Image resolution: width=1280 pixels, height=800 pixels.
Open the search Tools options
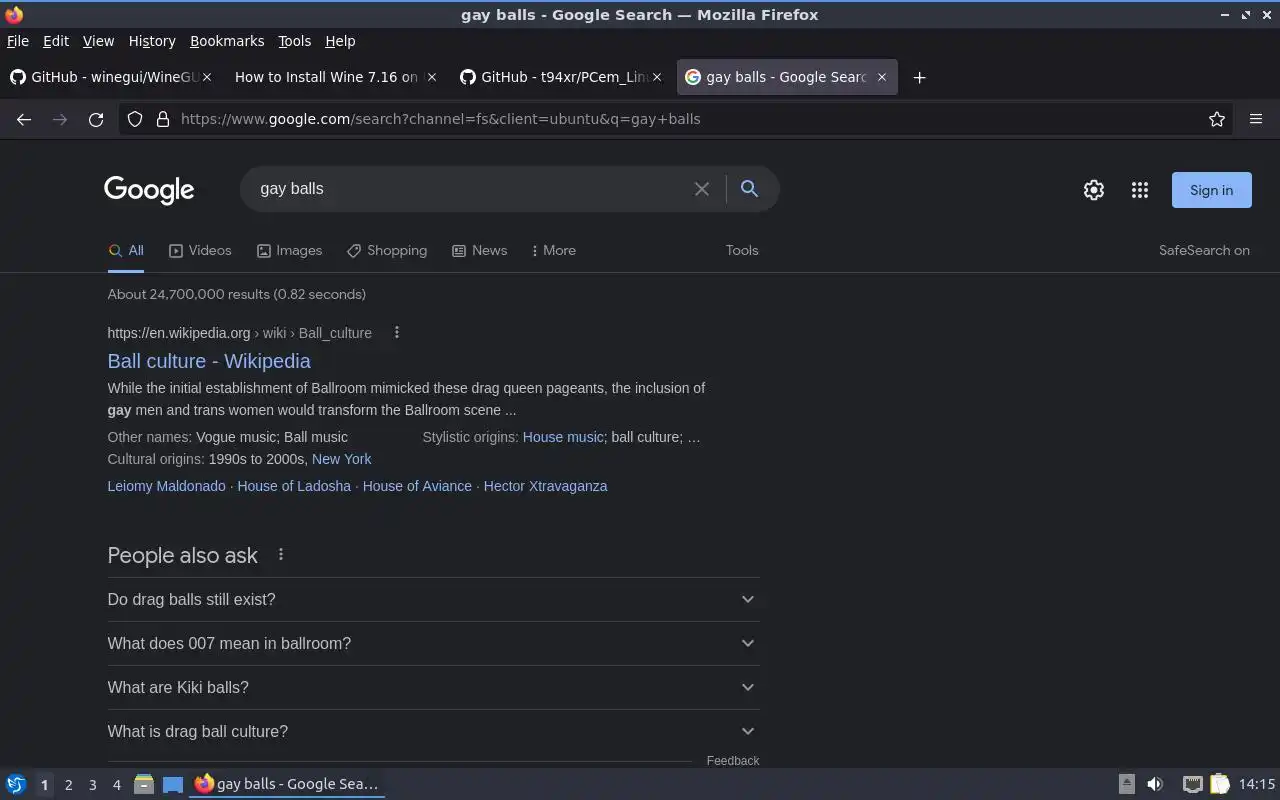pyautogui.click(x=742, y=250)
